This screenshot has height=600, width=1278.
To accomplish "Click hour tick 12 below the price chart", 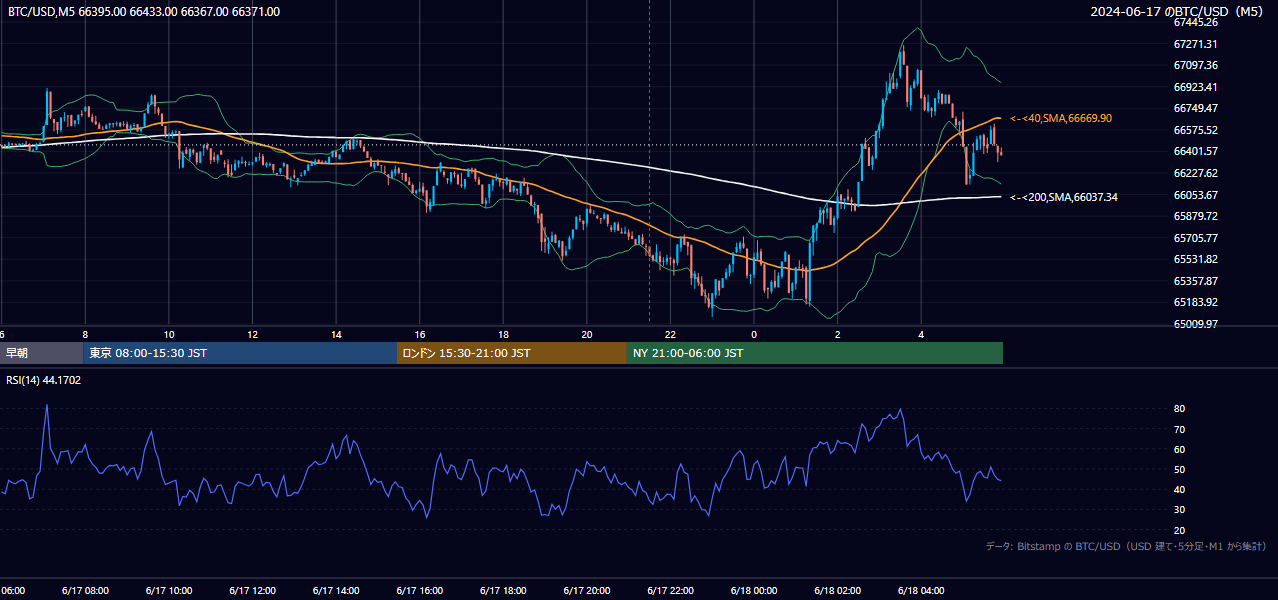I will click(252, 334).
